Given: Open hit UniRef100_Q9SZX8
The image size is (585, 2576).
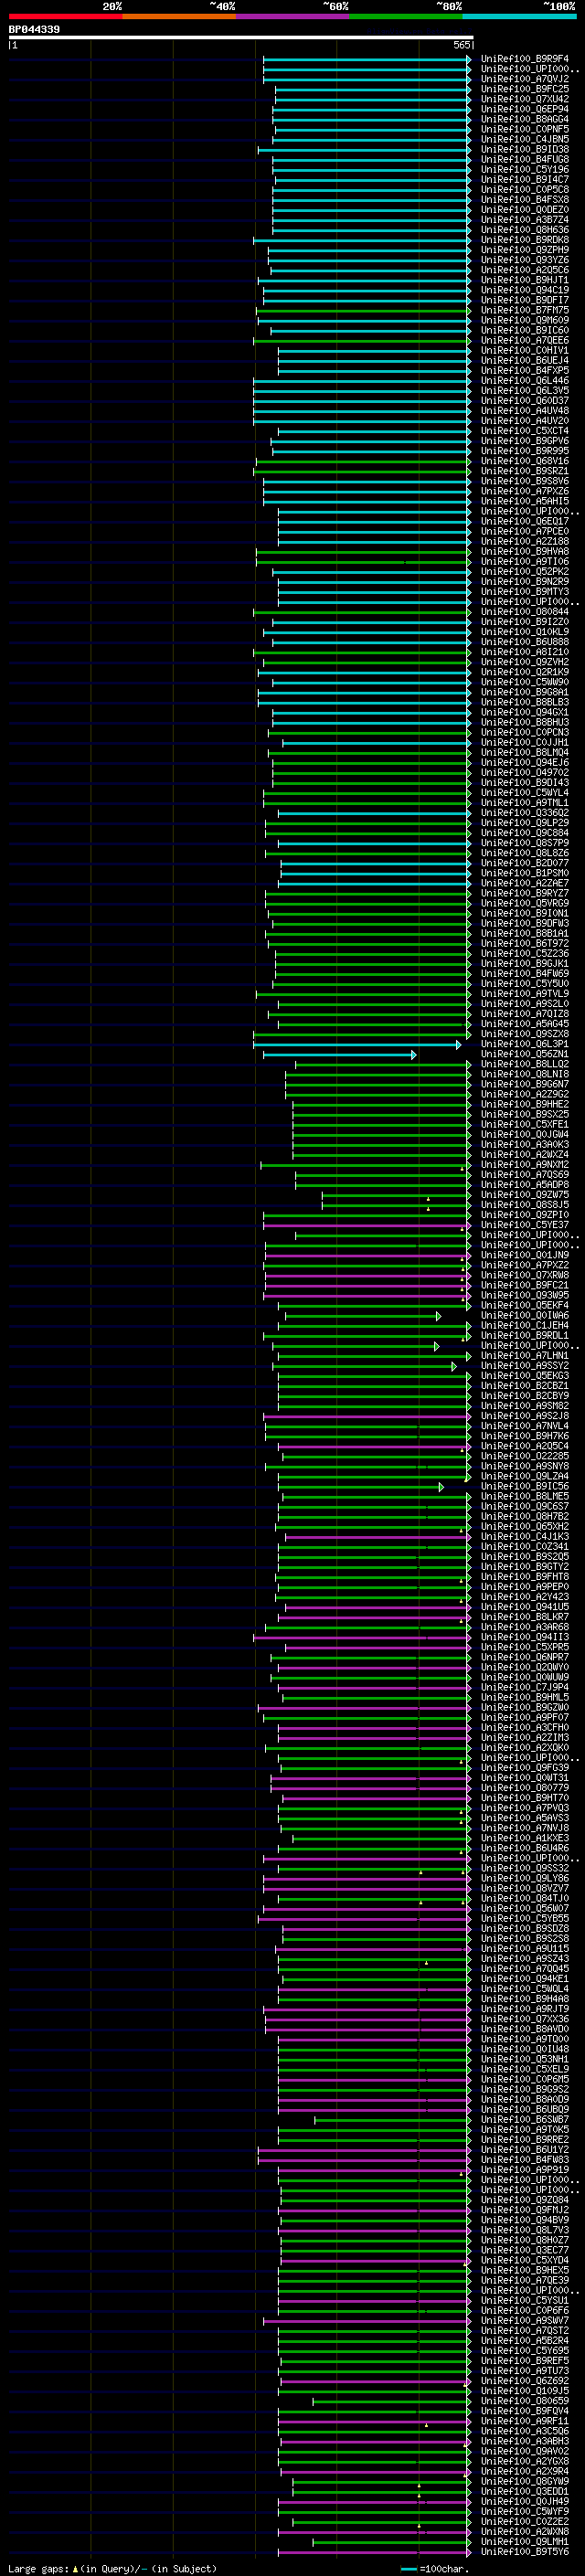Looking at the screenshot, I should pos(525,1034).
